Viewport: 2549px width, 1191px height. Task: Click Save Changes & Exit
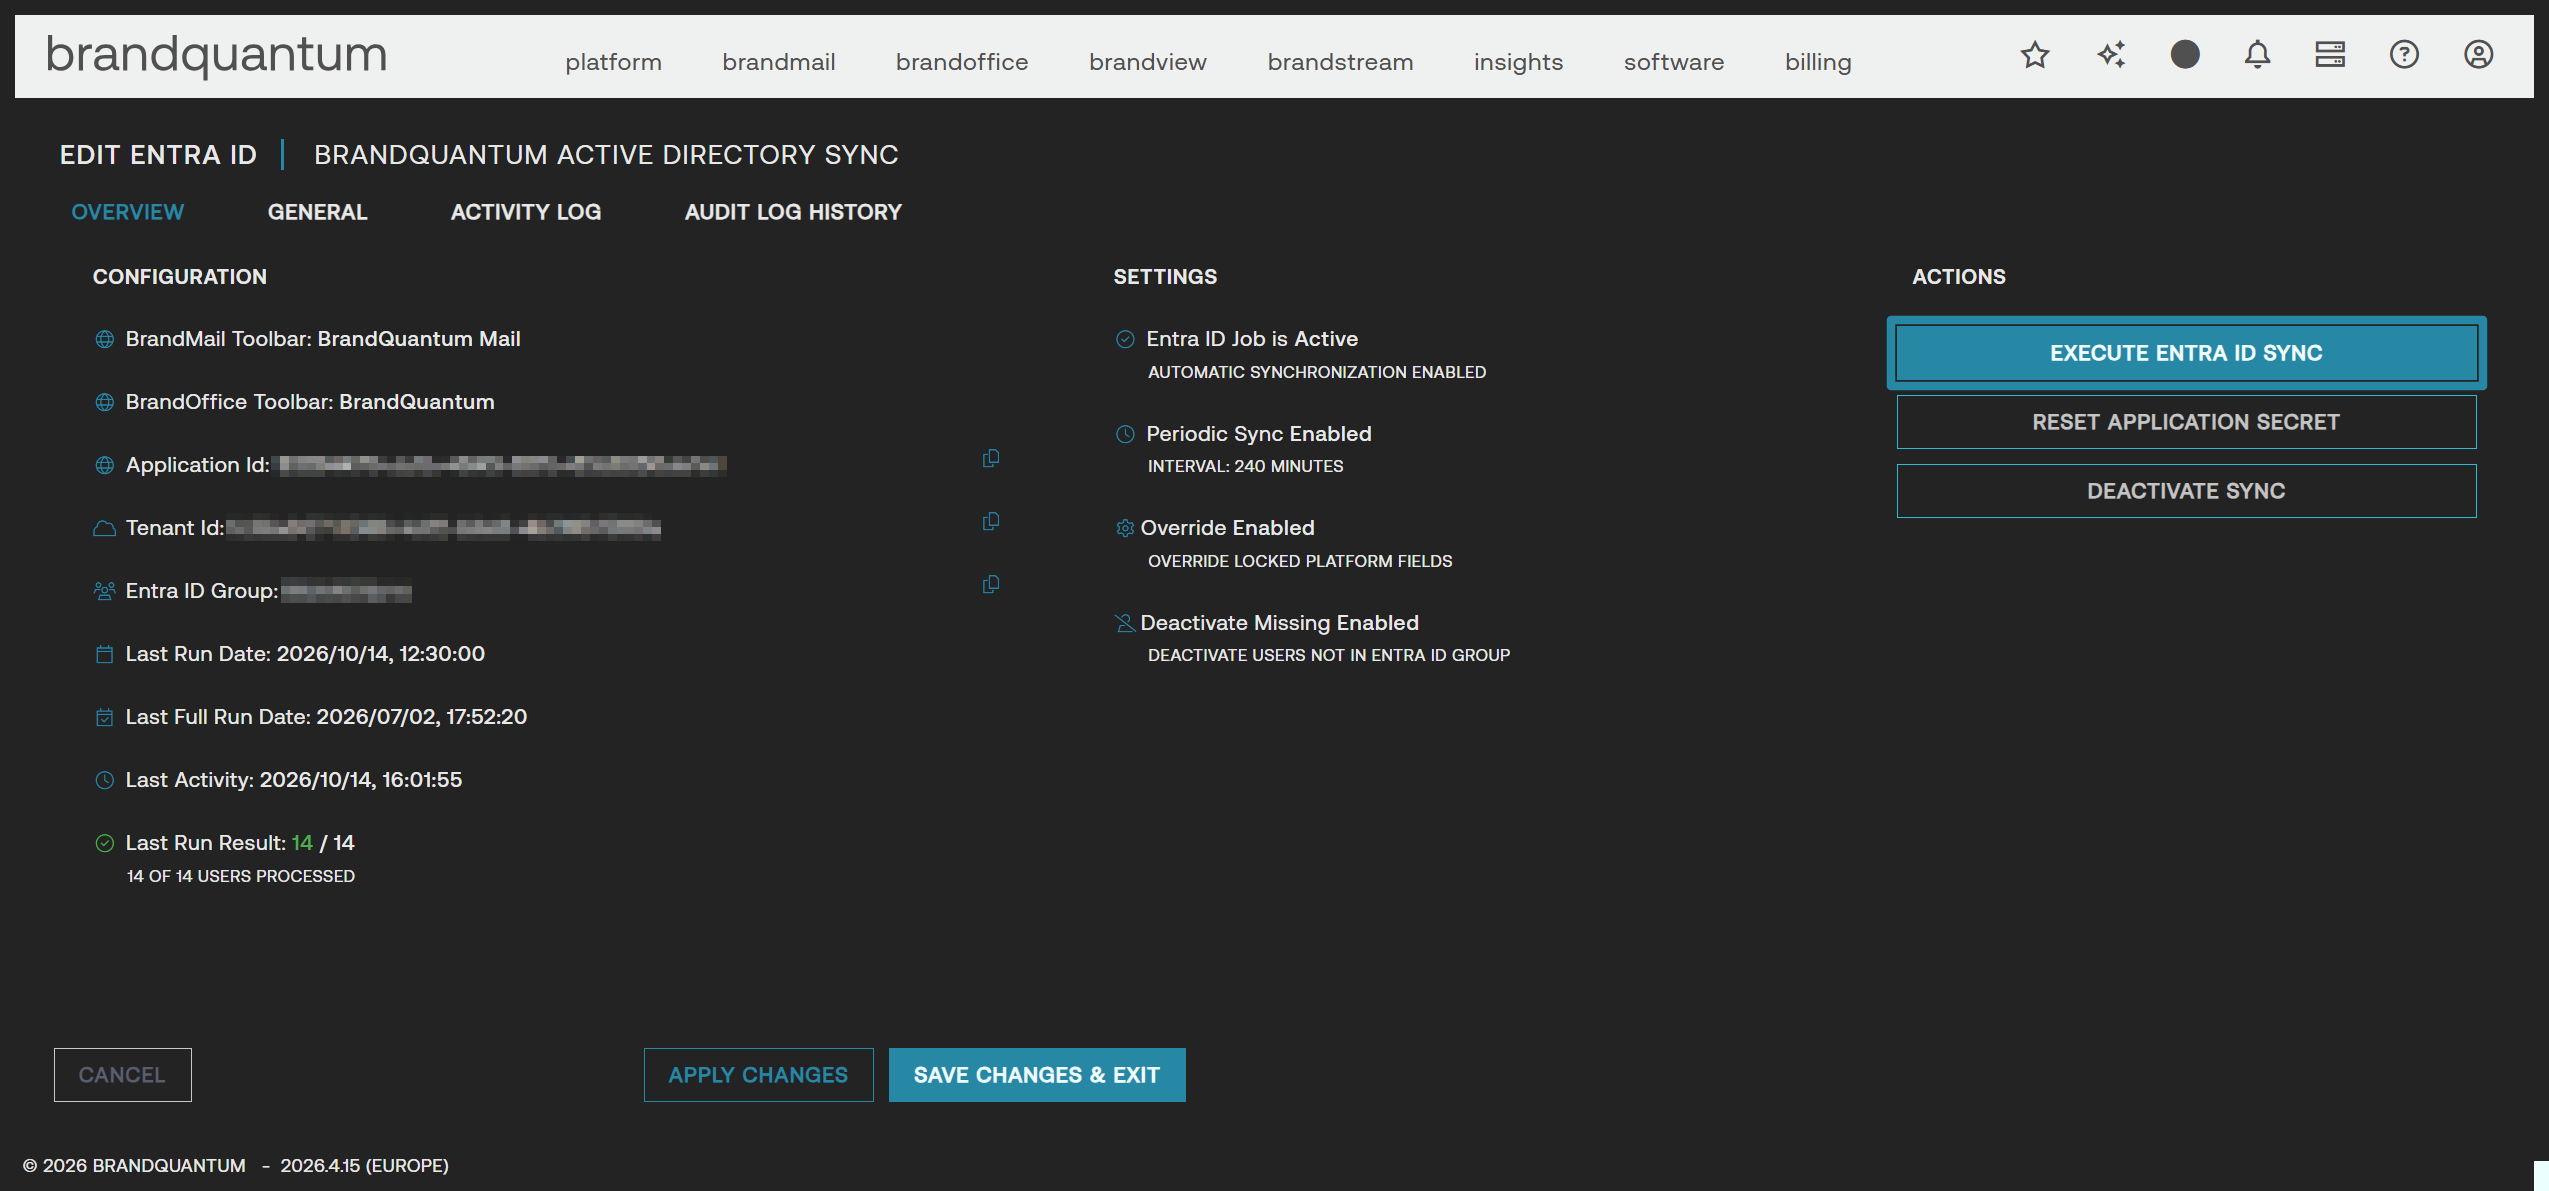coord(1037,1075)
